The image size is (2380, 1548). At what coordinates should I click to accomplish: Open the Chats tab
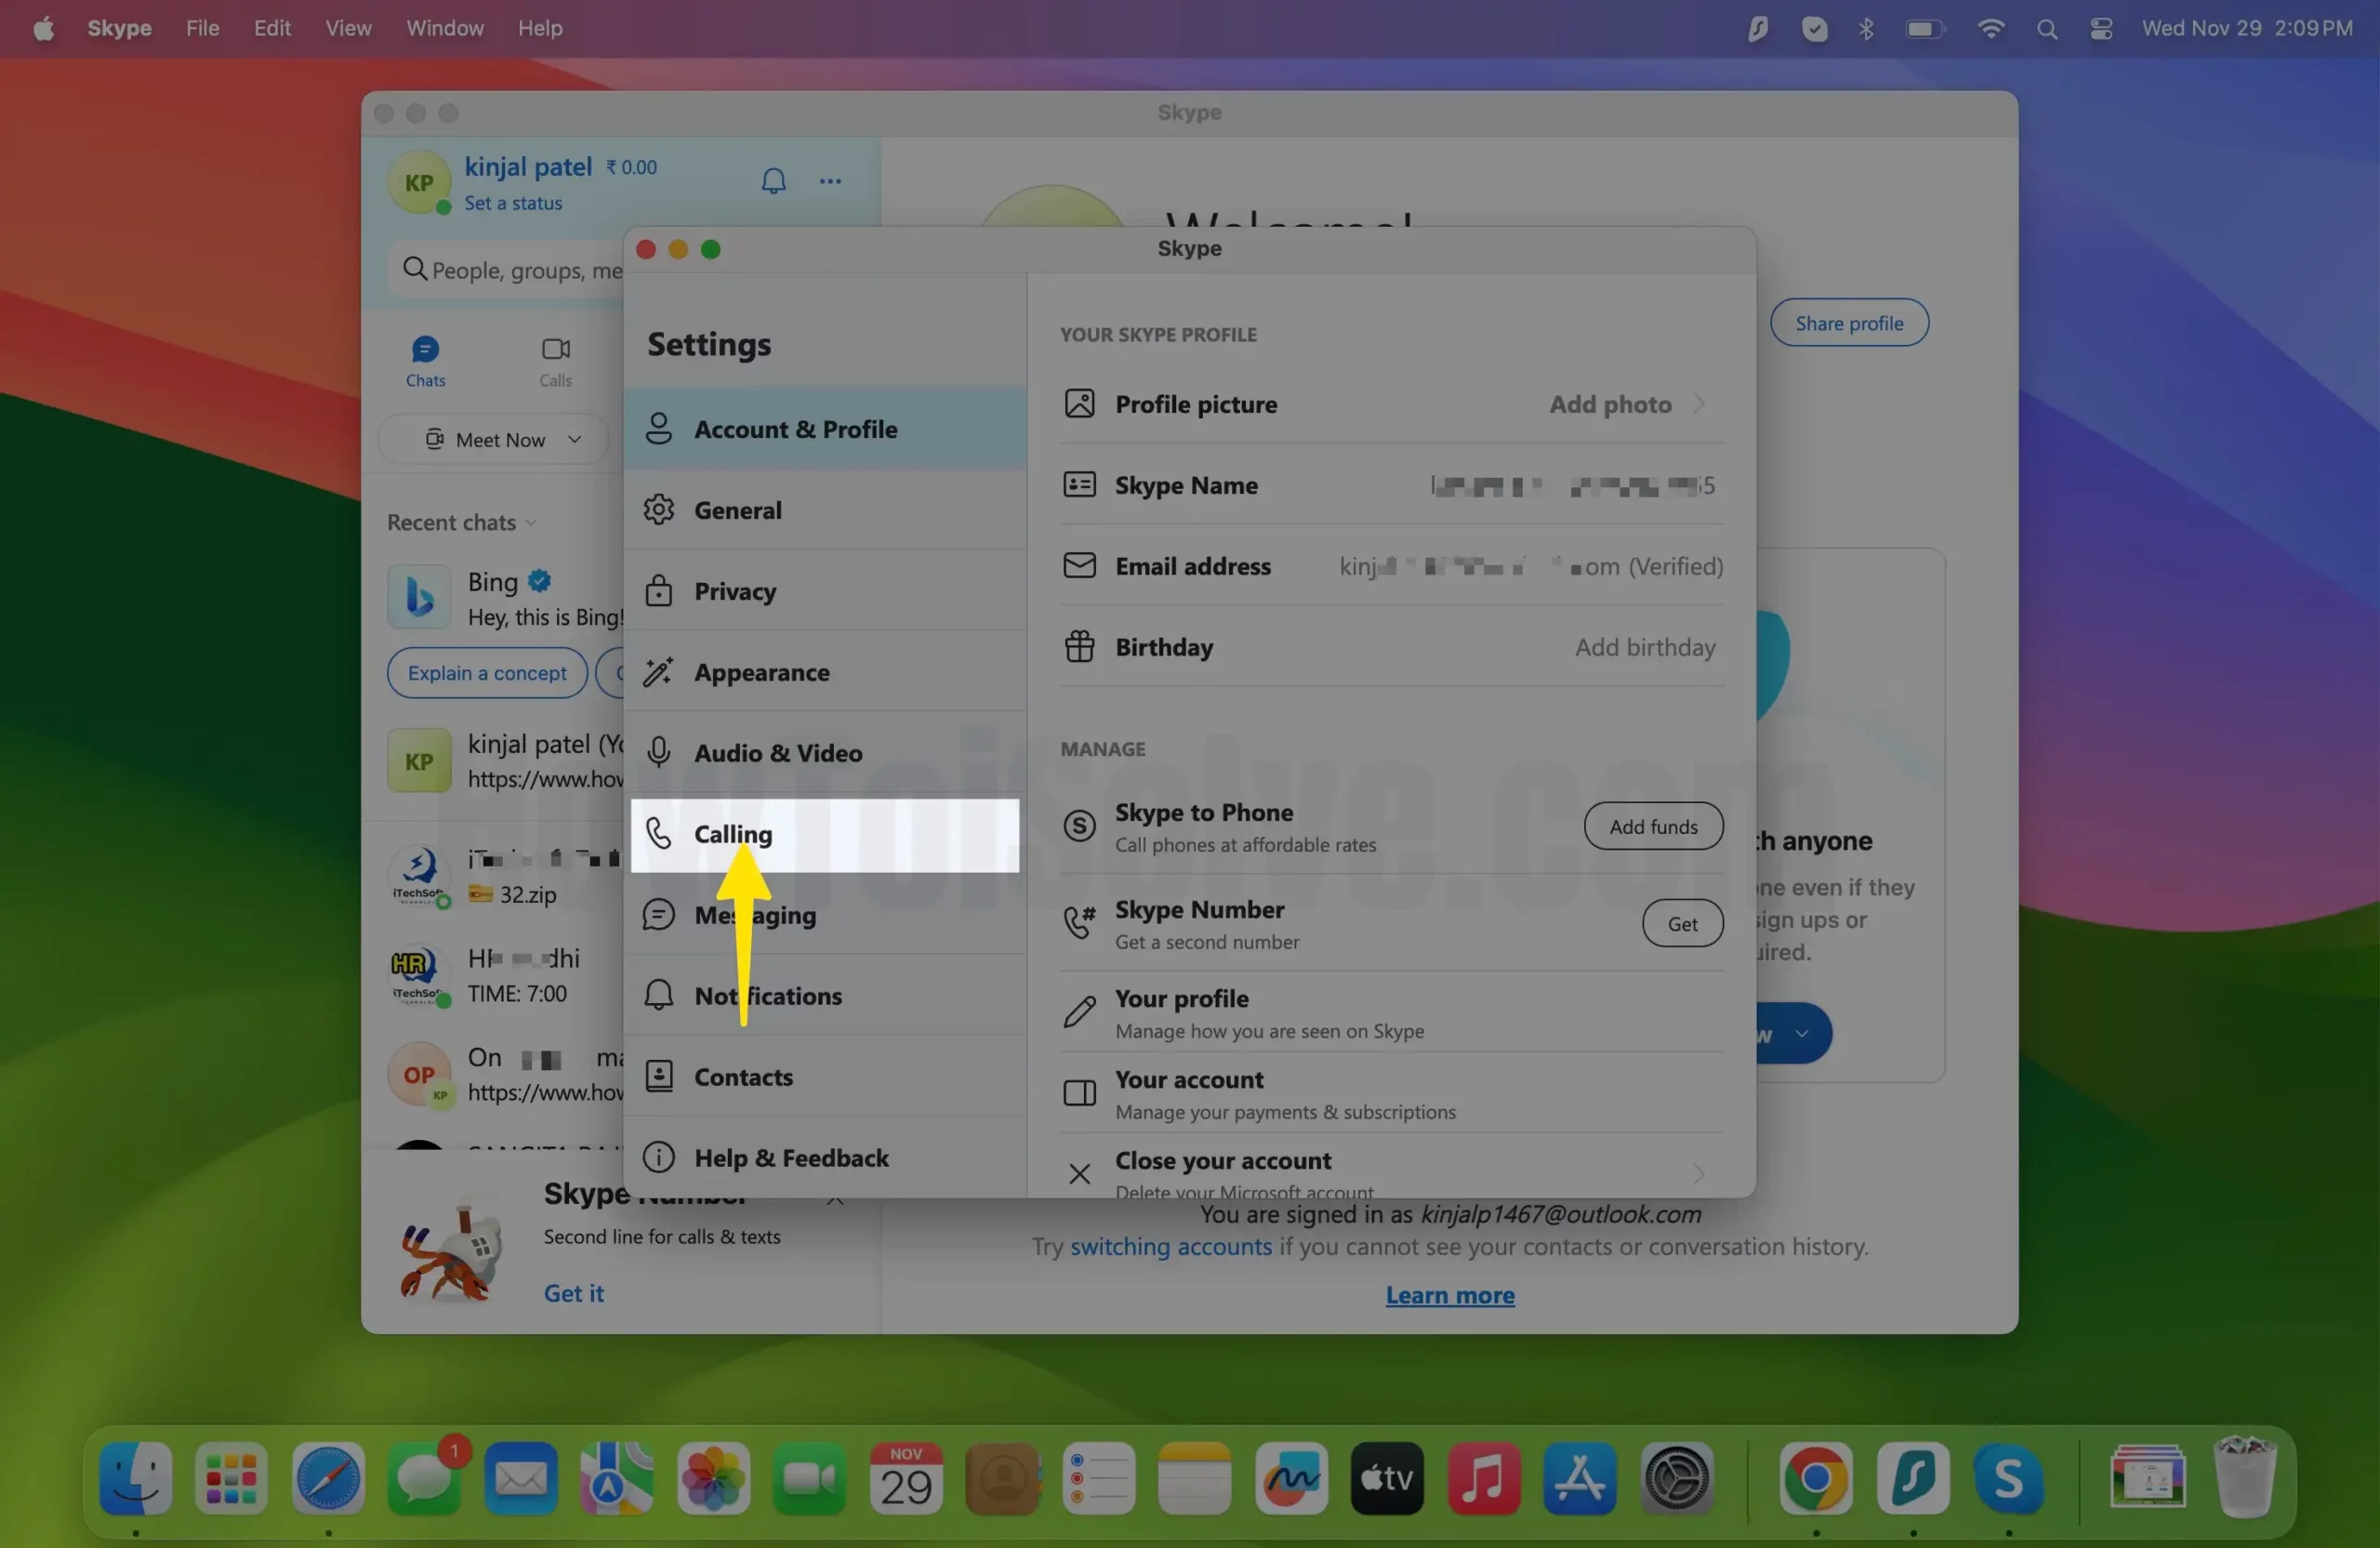pyautogui.click(x=425, y=361)
